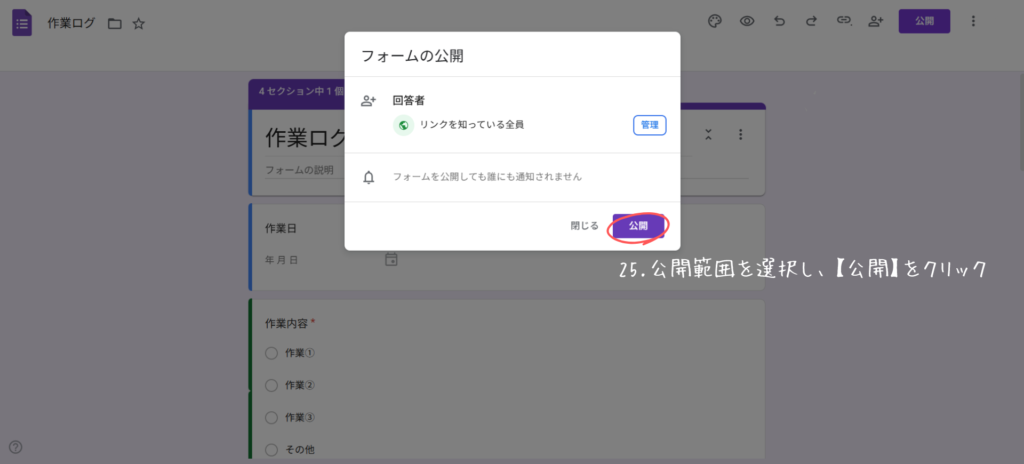Image resolution: width=1024 pixels, height=464 pixels.
Task: Select the 作業① radio option
Action: point(272,354)
